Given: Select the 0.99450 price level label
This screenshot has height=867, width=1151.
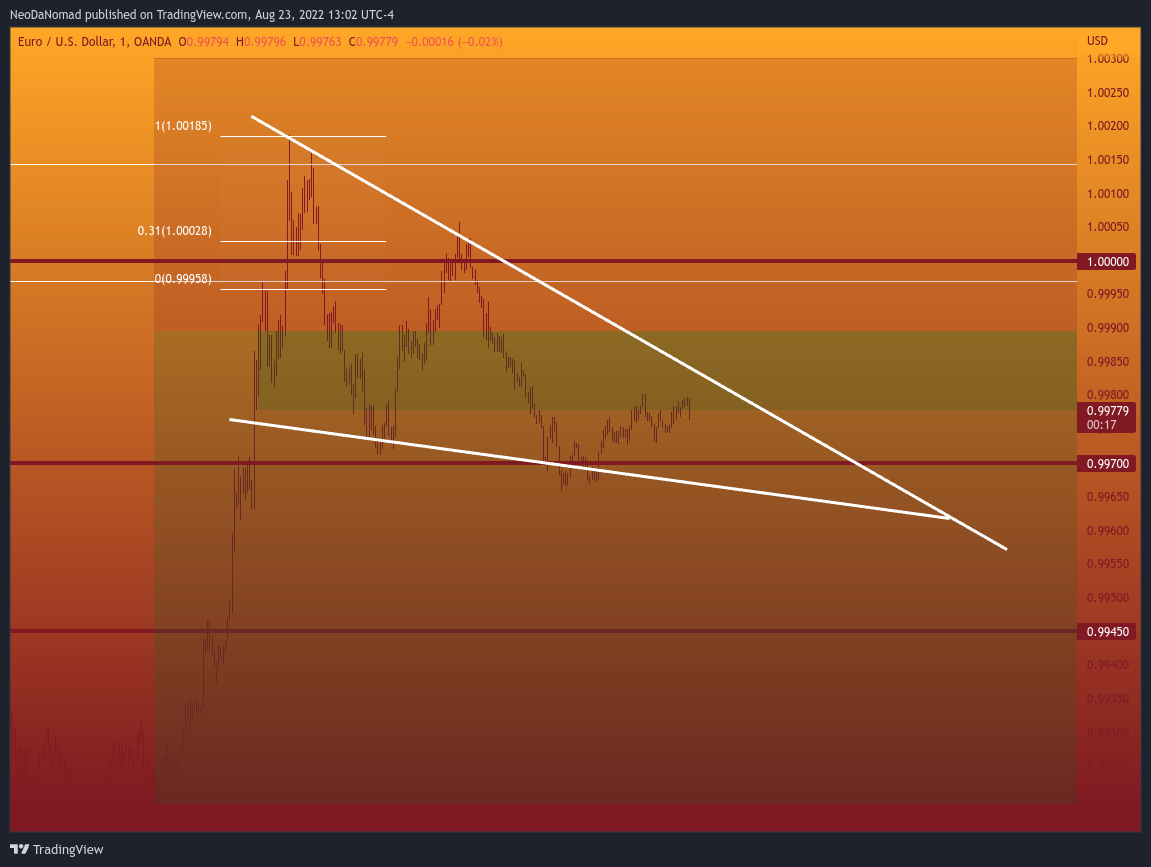Looking at the screenshot, I should pyautogui.click(x=1107, y=631).
